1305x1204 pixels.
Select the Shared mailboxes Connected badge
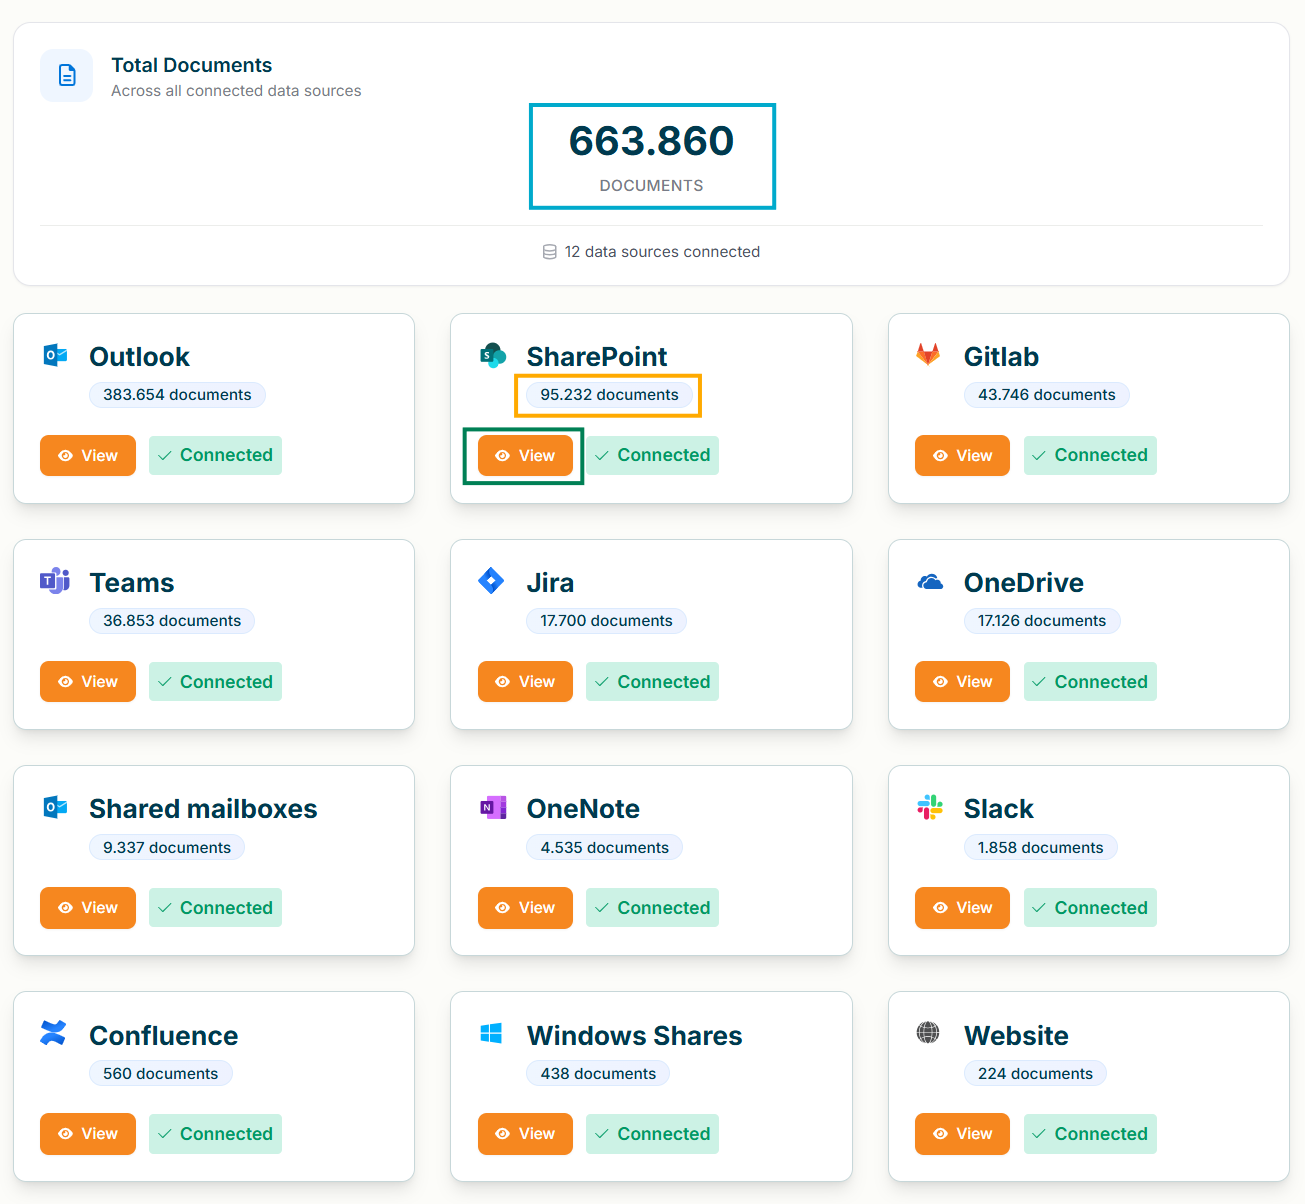click(215, 908)
